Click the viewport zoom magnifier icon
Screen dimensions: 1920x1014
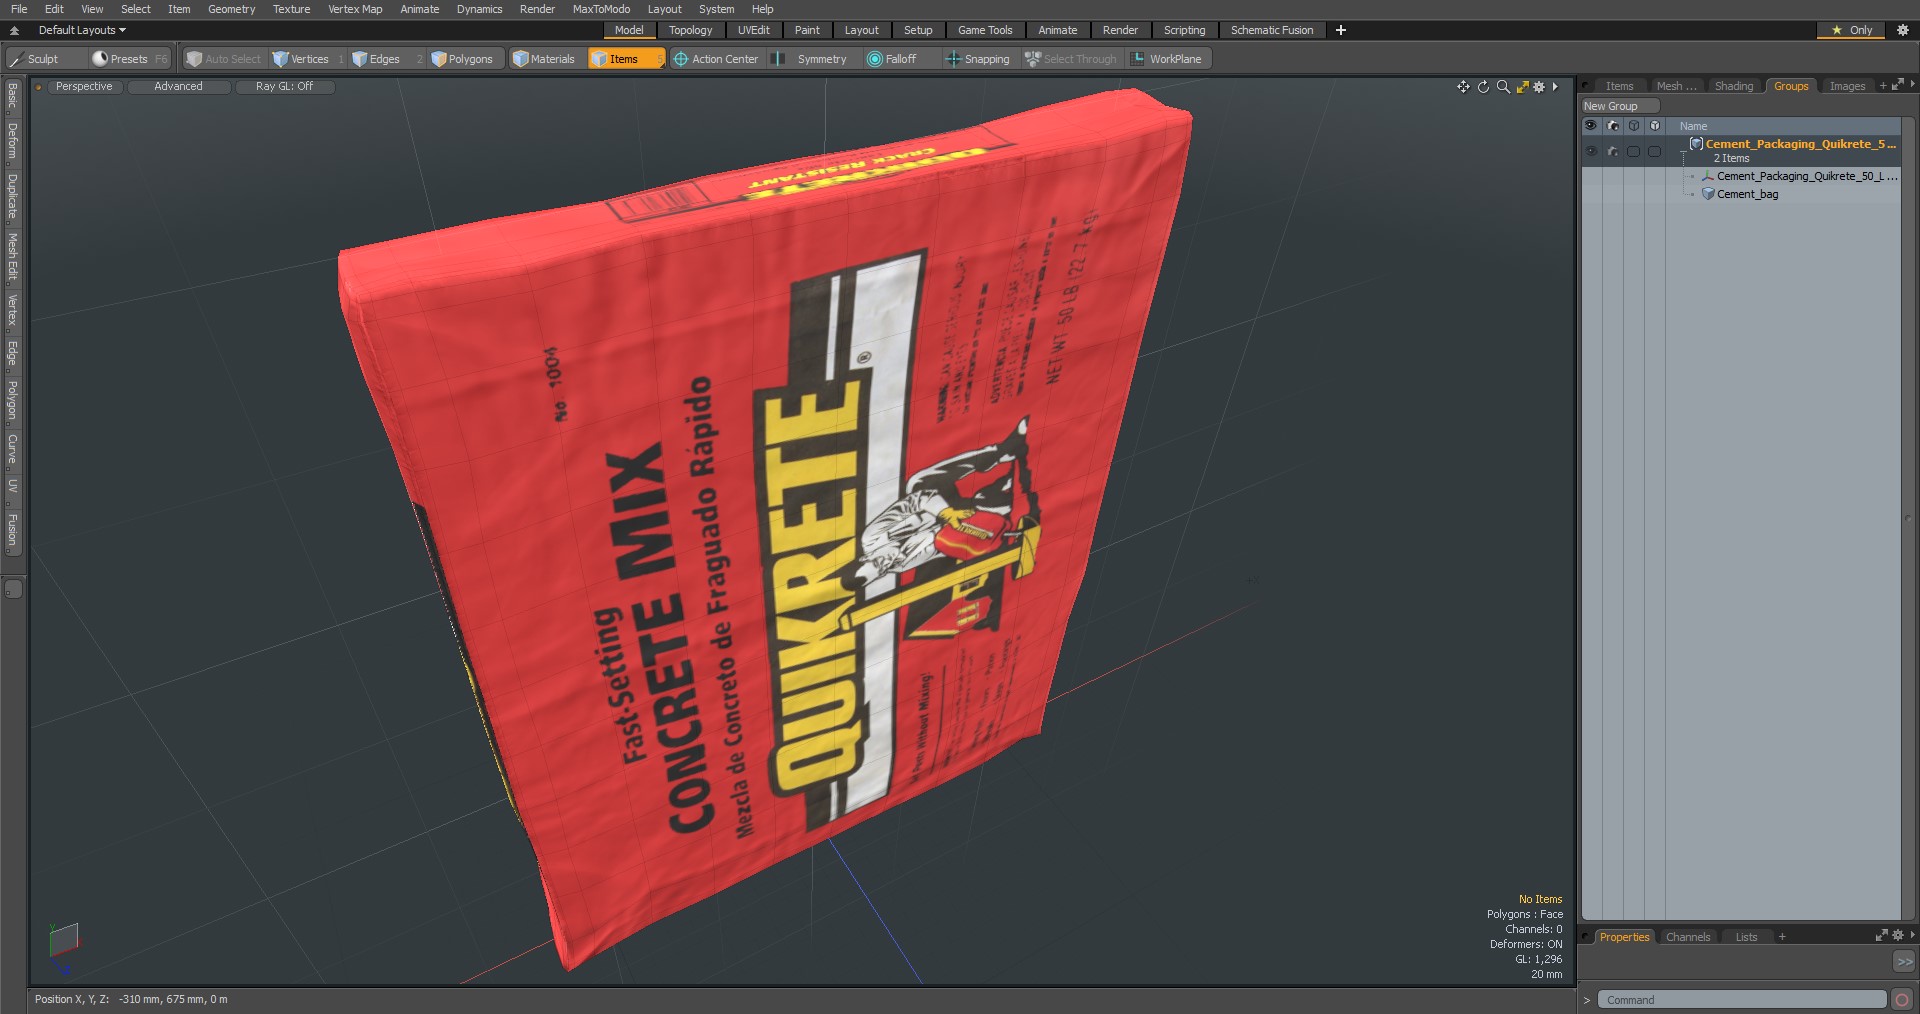pyautogui.click(x=1503, y=87)
